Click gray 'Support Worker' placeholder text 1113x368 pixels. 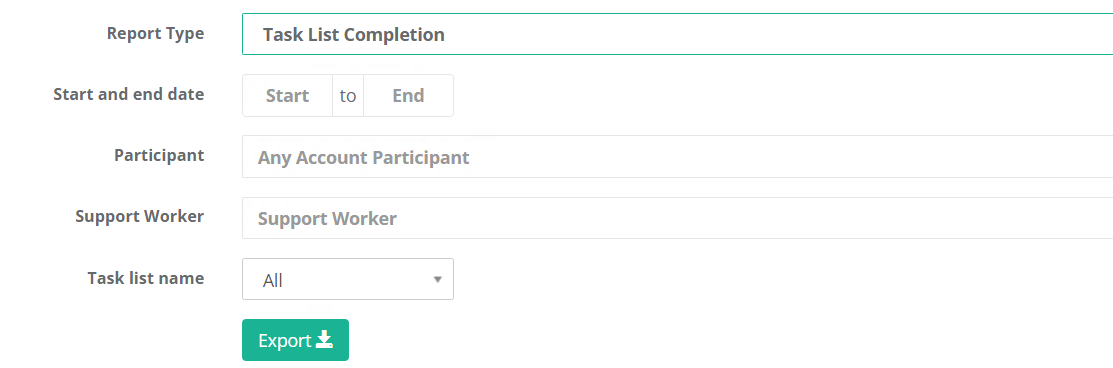[327, 218]
